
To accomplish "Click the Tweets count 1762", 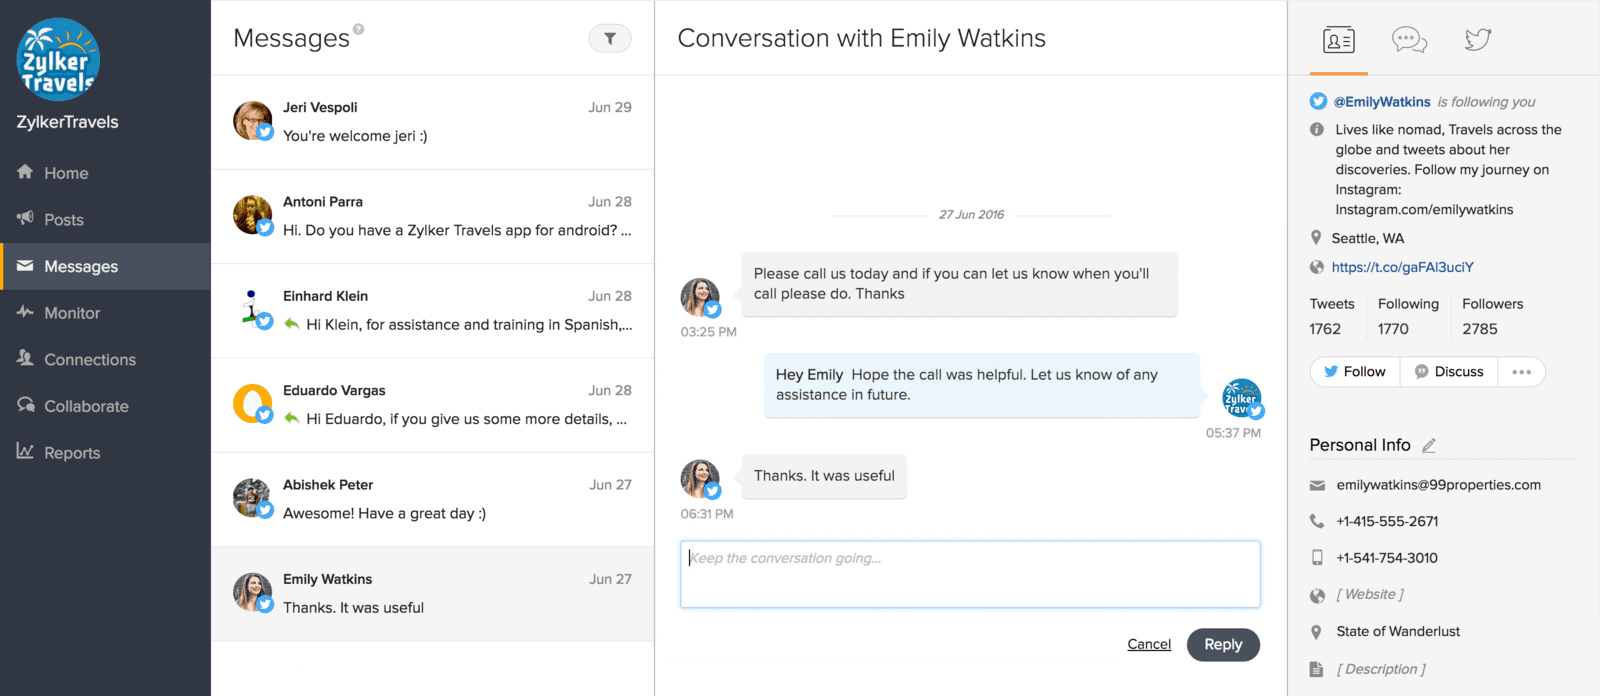I will 1325,329.
